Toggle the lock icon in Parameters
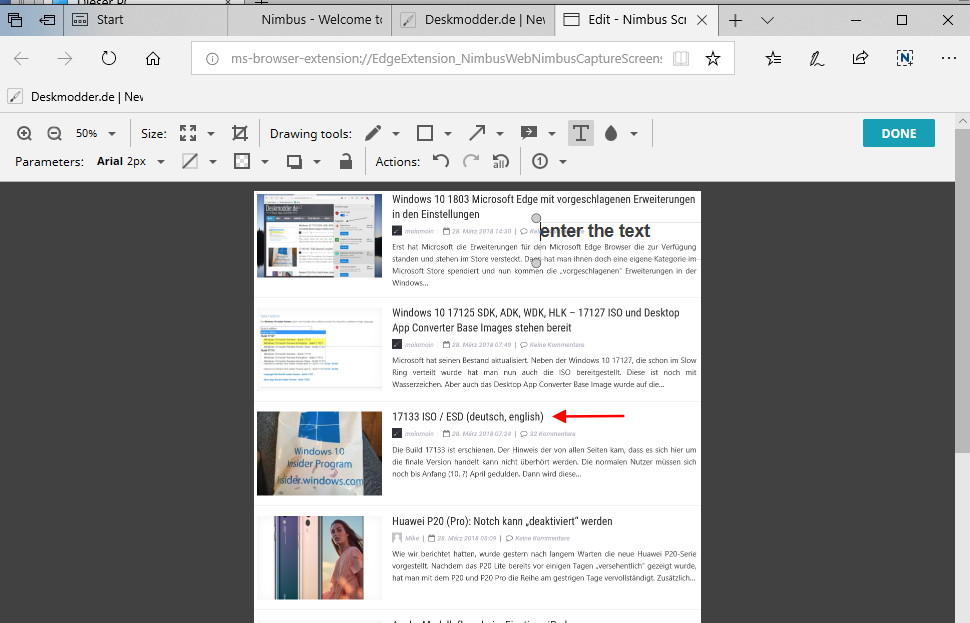The height and width of the screenshot is (623, 970). [x=346, y=161]
